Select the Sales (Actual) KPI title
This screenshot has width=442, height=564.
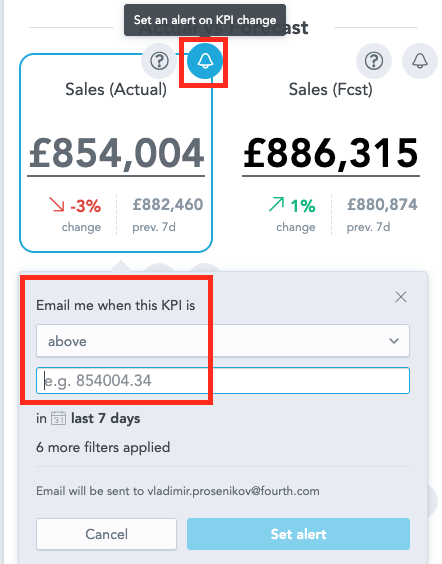coord(116,90)
